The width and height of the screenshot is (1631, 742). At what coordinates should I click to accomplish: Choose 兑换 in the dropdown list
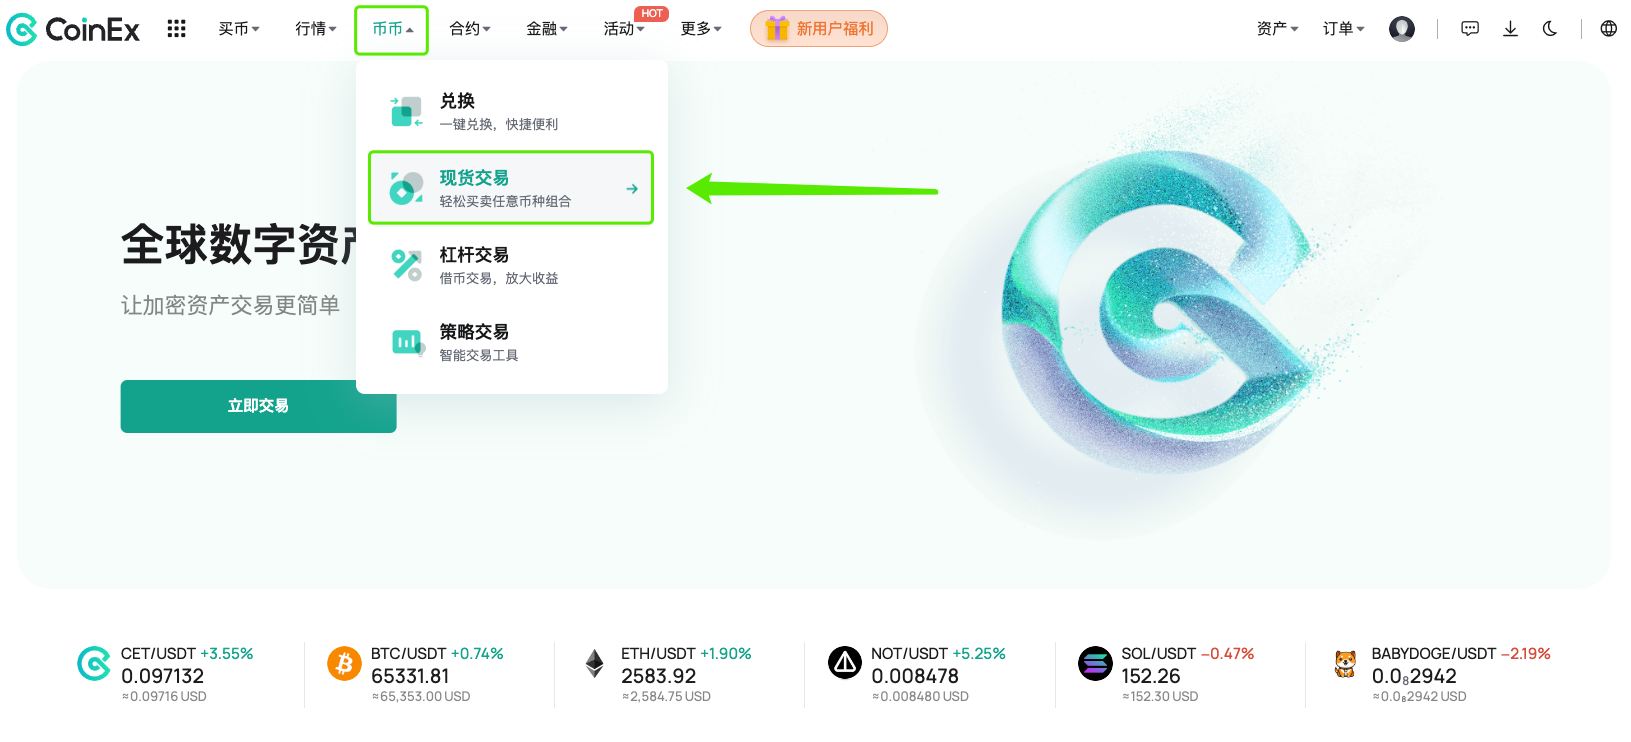510,111
